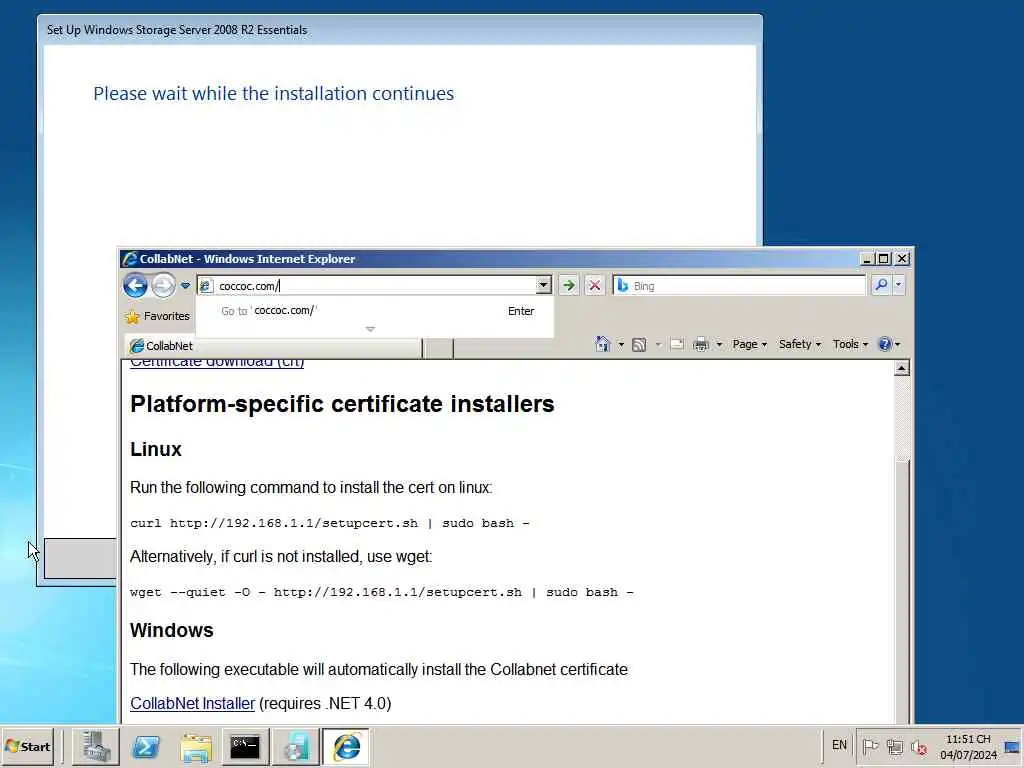Minimize the Internet Explorer window

[x=867, y=259]
